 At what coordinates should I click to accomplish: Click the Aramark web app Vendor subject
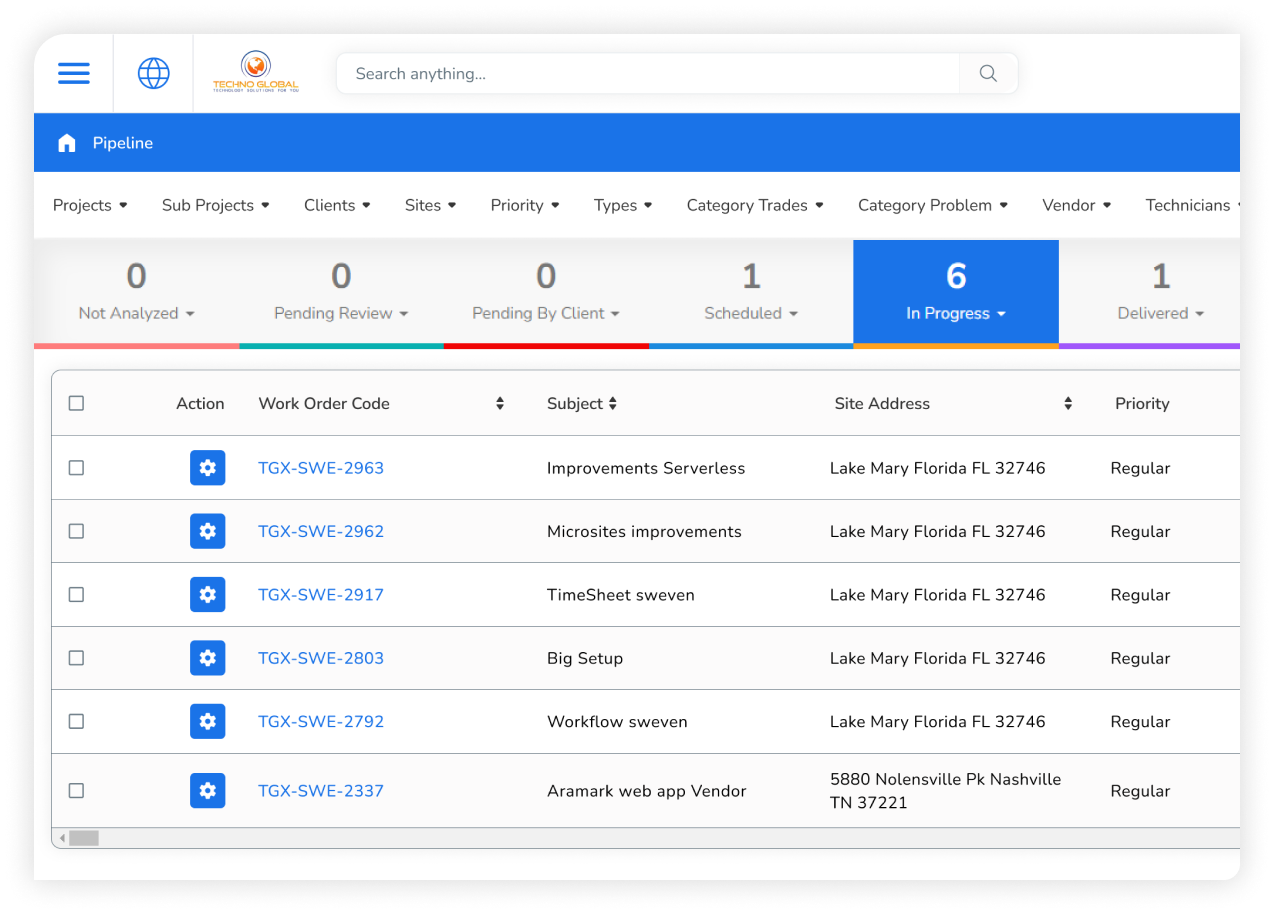pyautogui.click(x=647, y=790)
